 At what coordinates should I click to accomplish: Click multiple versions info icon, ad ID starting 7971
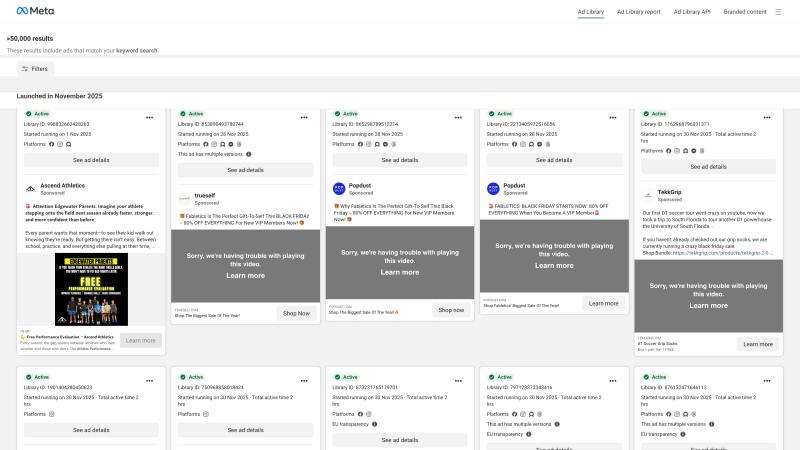coord(557,424)
